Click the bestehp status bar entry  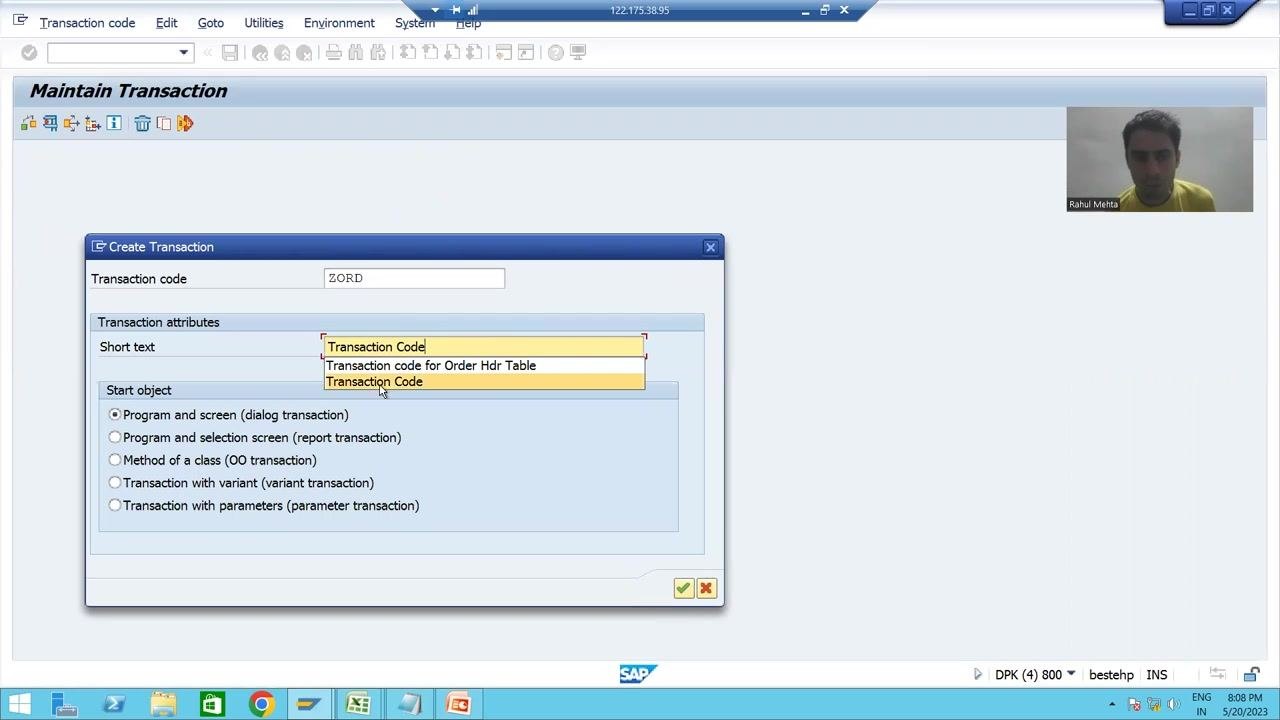click(x=1111, y=675)
